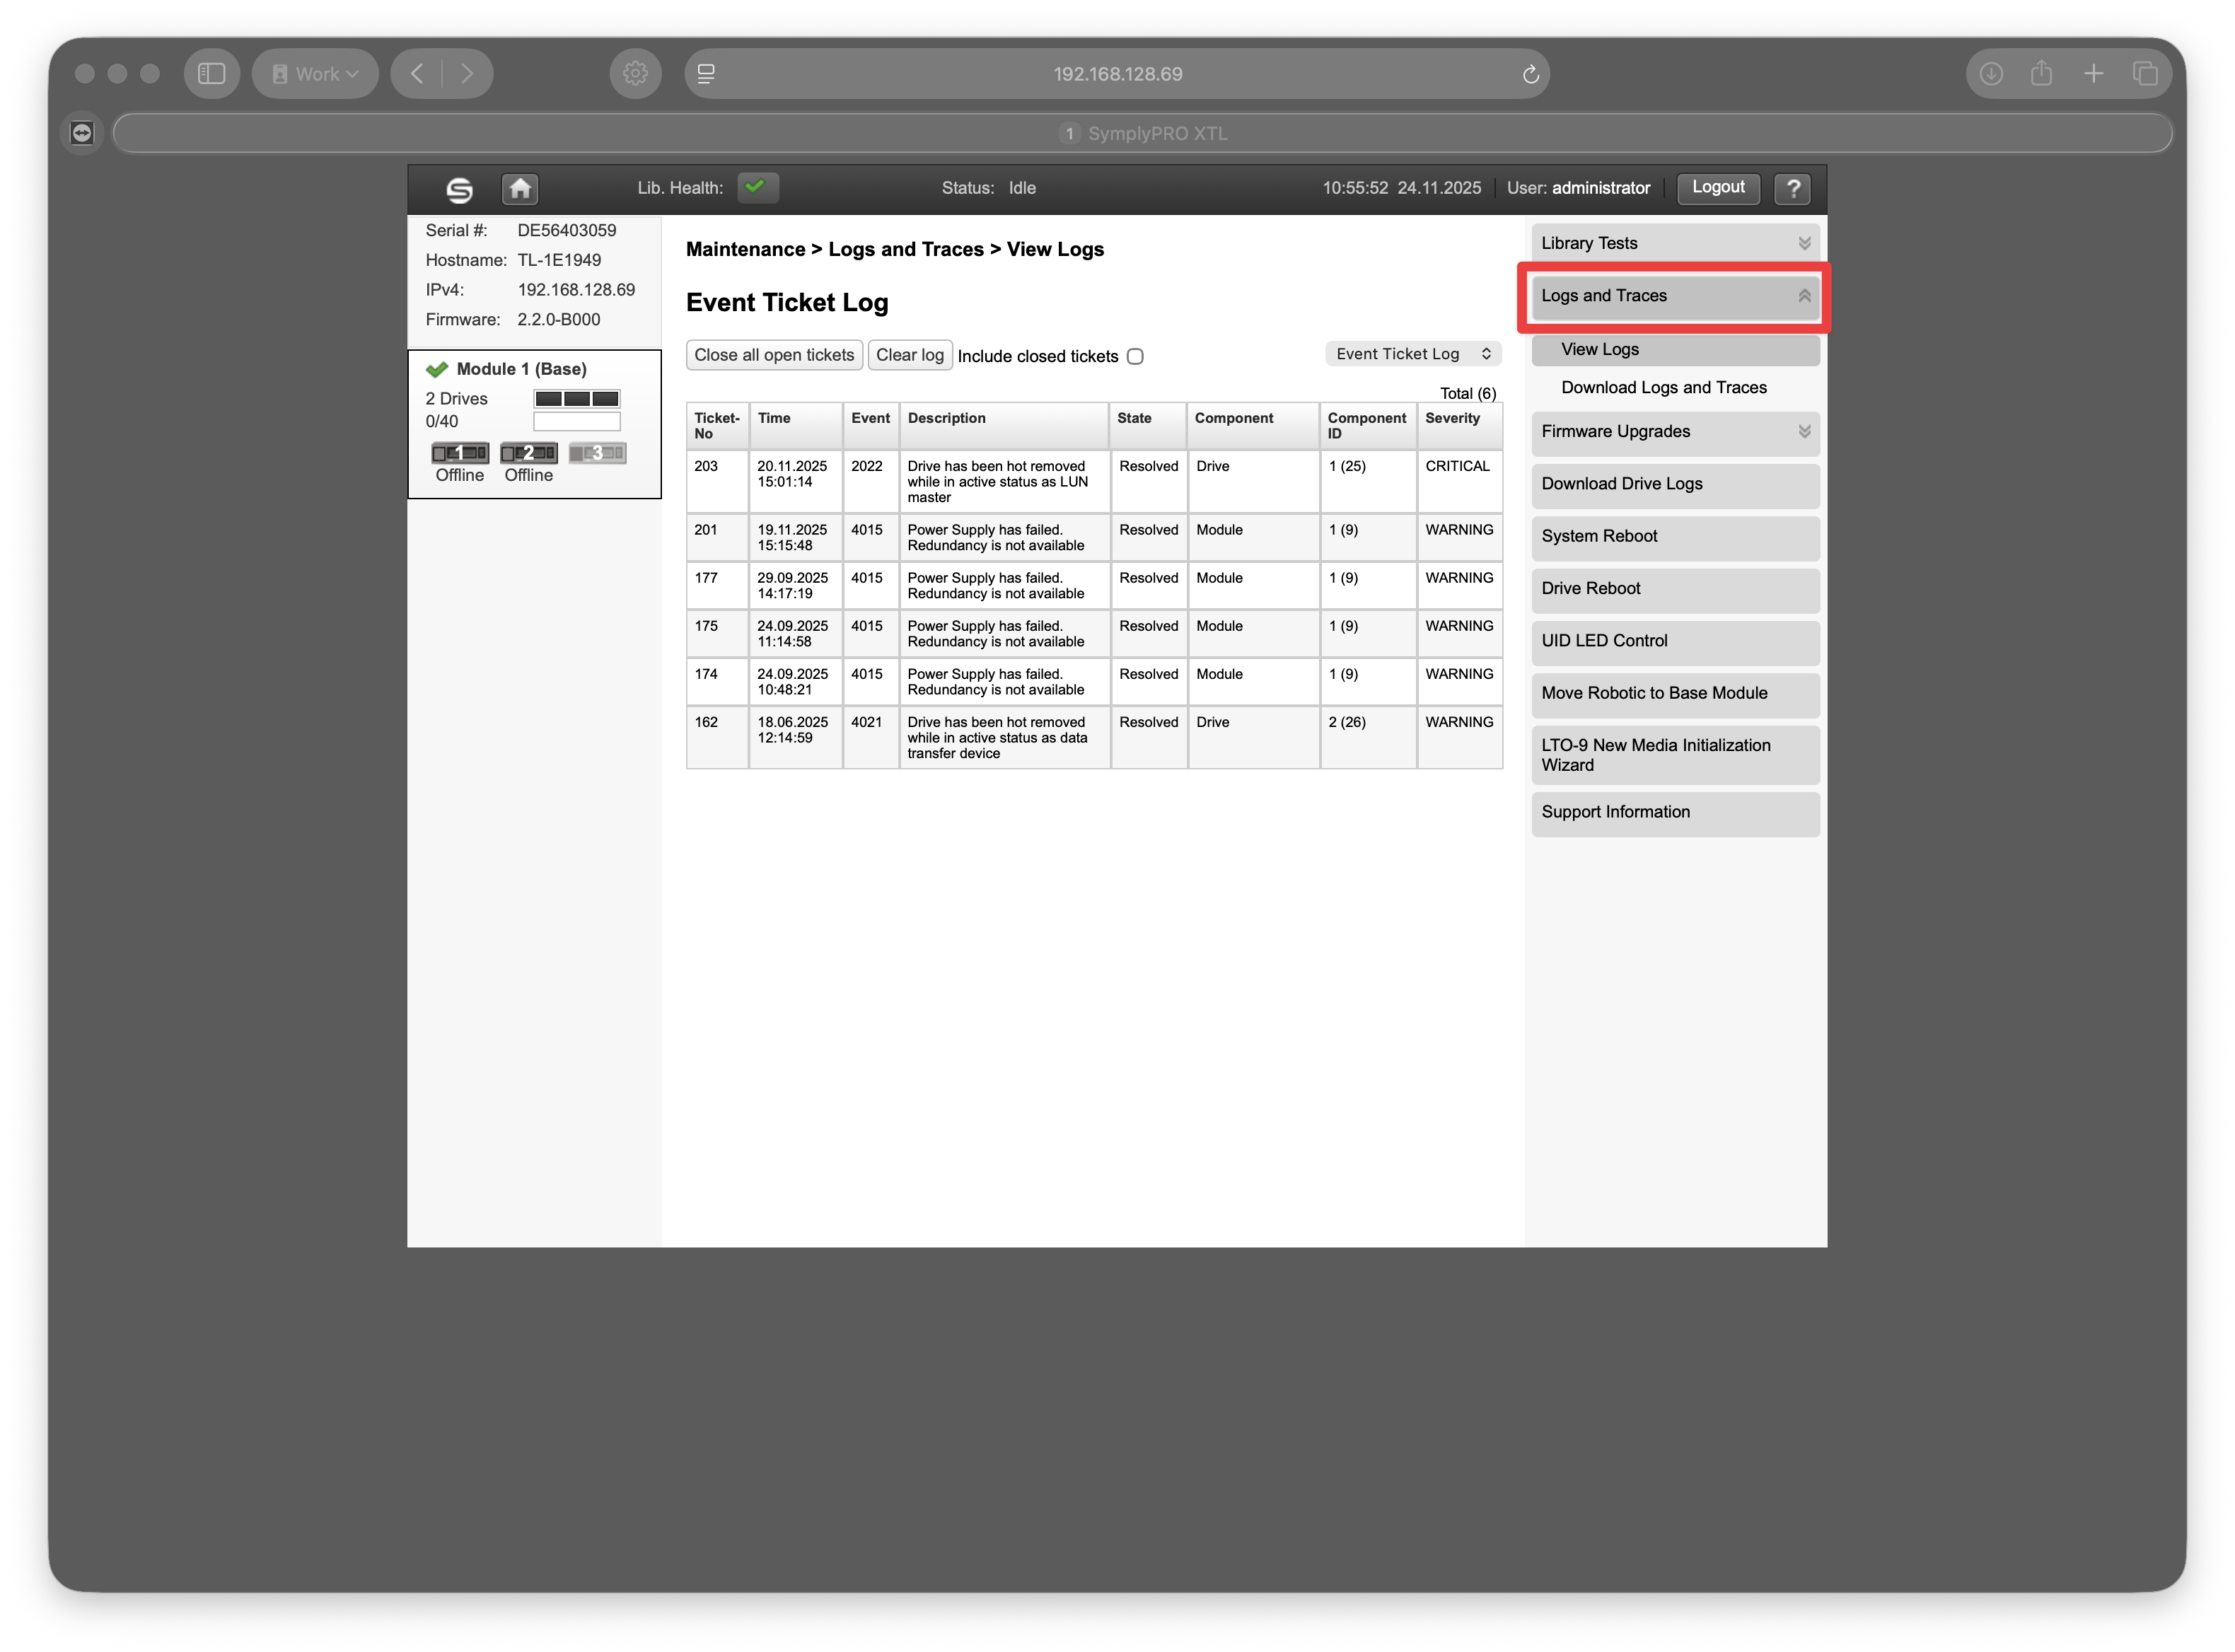Image resolution: width=2235 pixels, height=1652 pixels.
Task: Click the browser address bar
Action: pyautogui.click(x=1116, y=74)
